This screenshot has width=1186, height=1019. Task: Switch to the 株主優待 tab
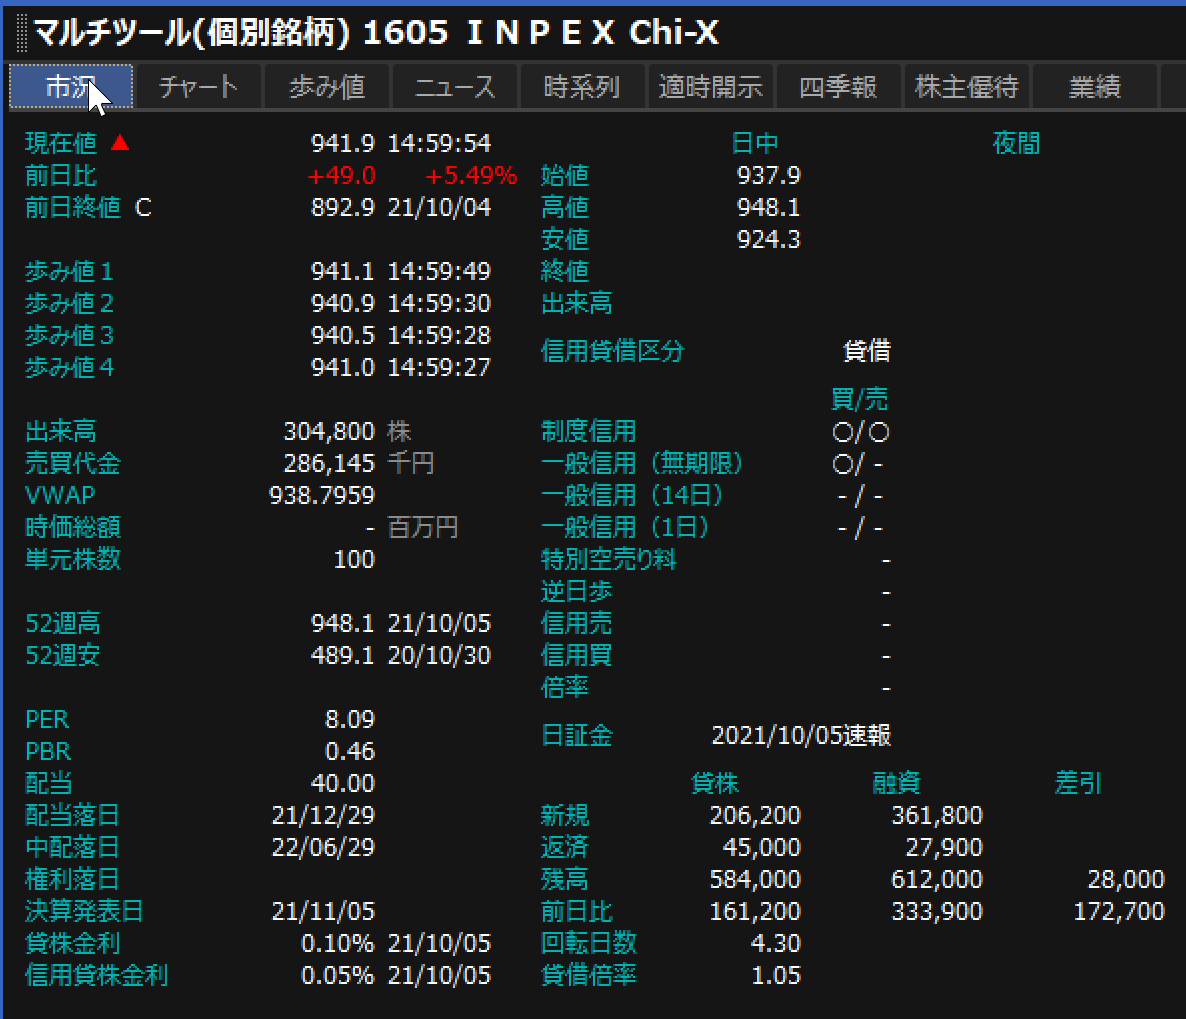coord(967,87)
